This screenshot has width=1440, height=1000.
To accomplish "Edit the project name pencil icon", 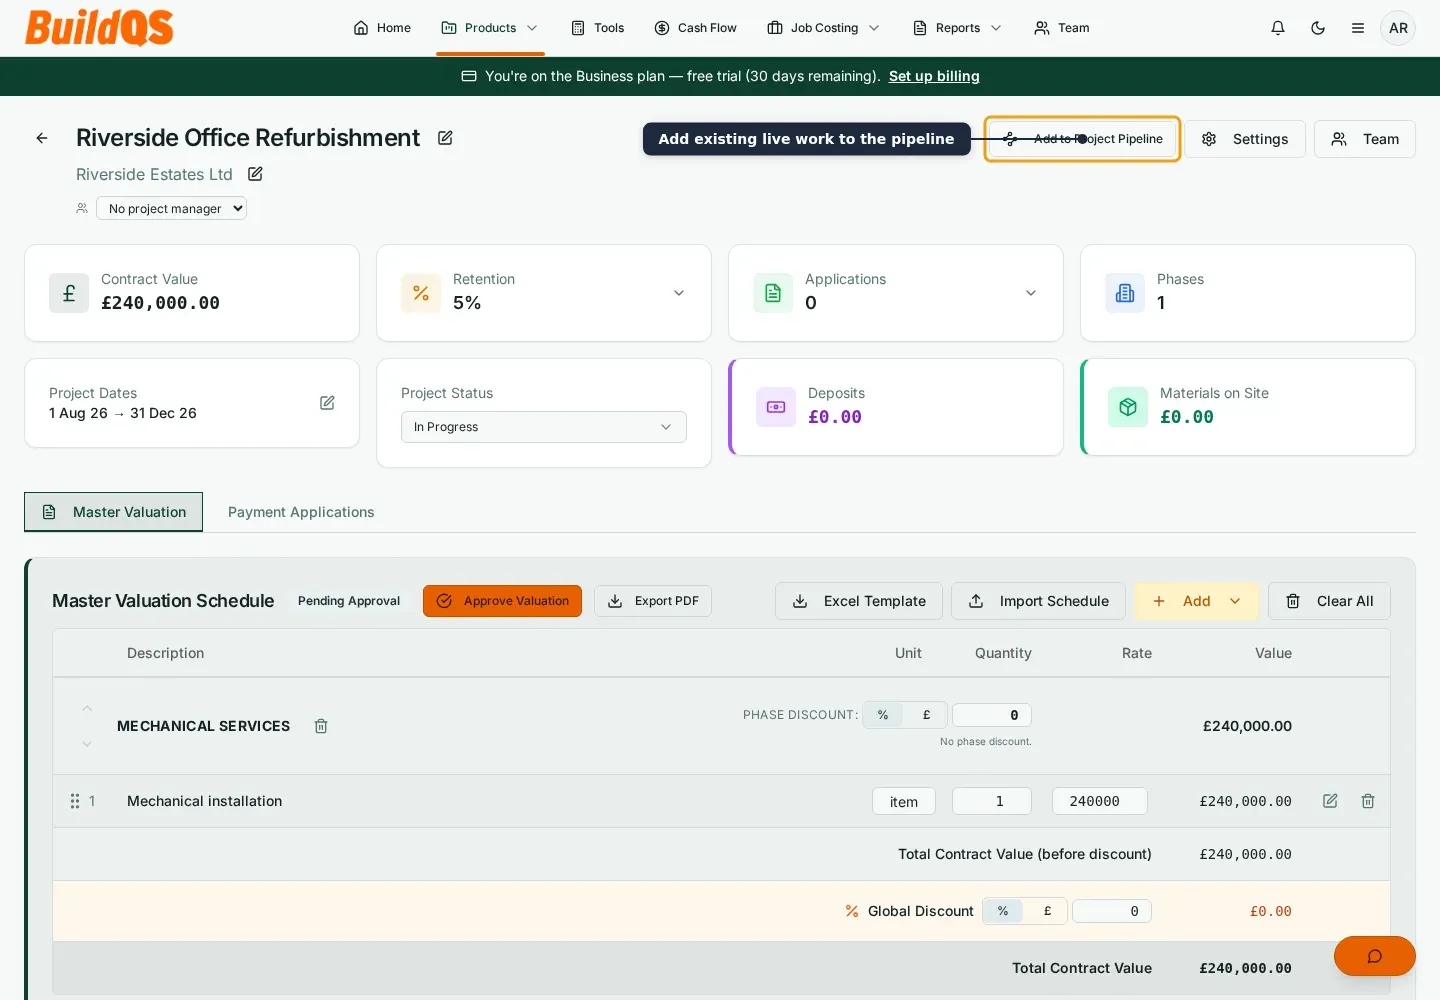I will point(446,138).
